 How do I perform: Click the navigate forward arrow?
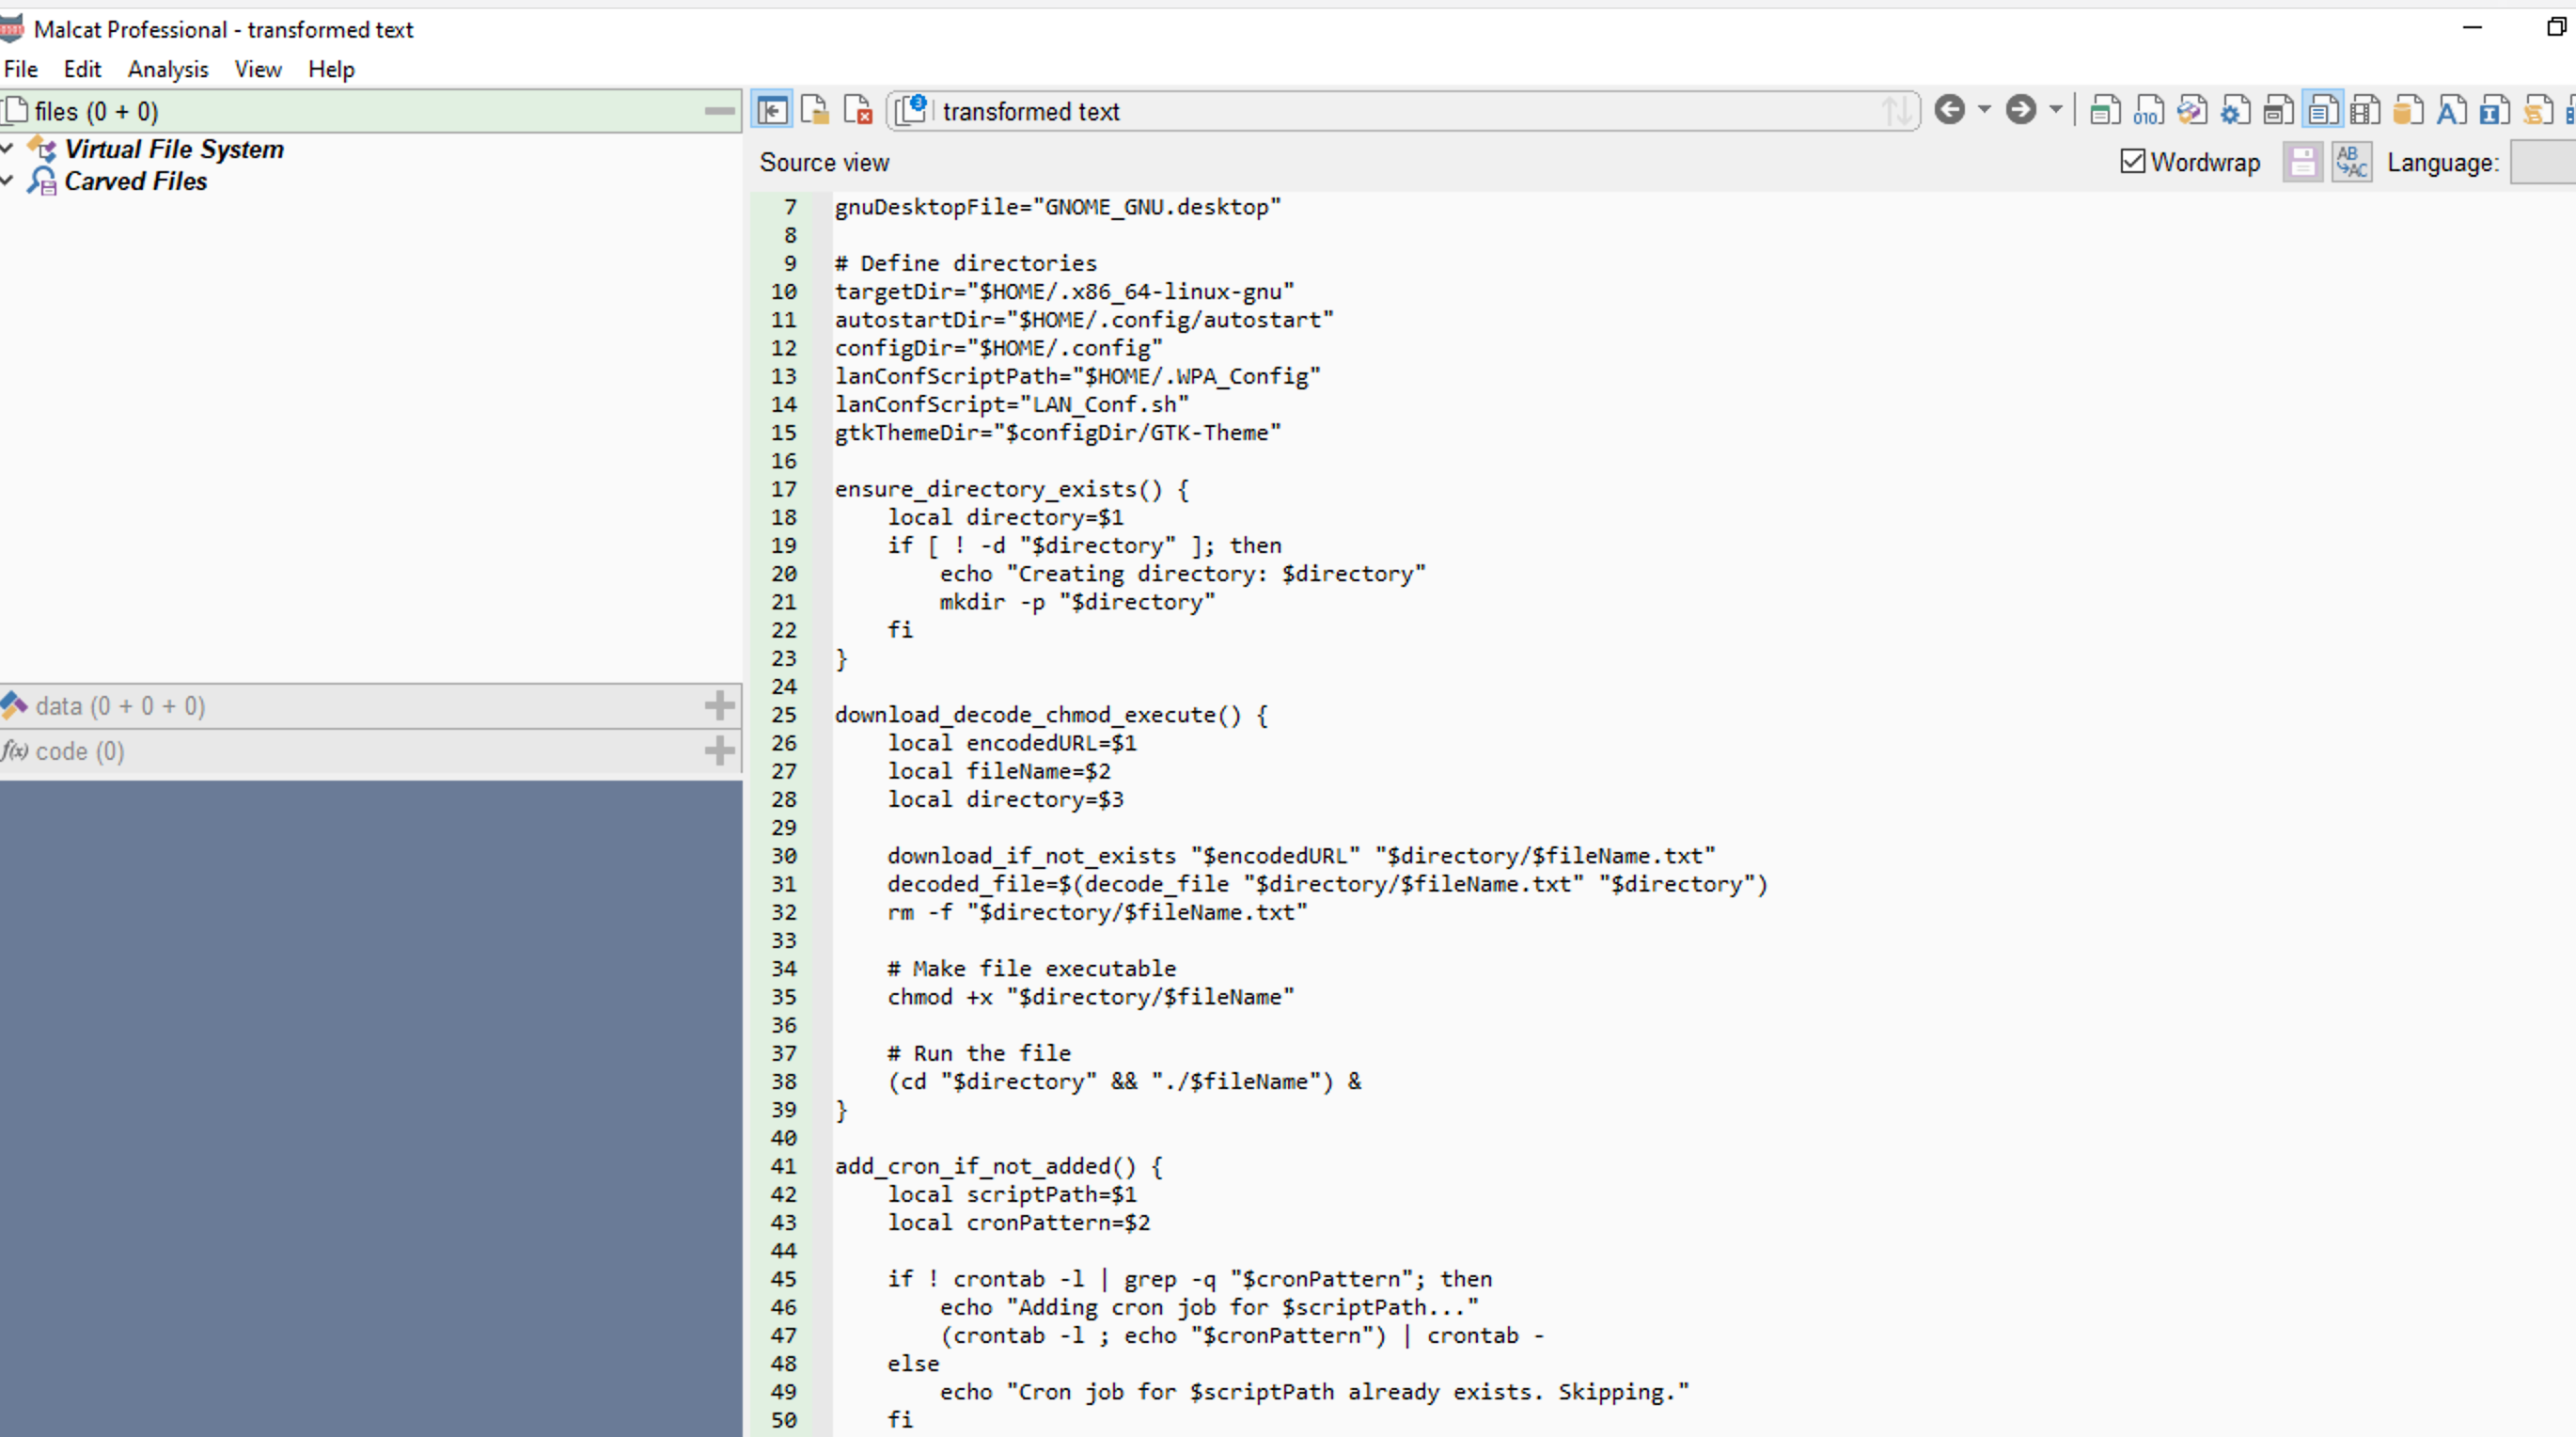click(2020, 109)
